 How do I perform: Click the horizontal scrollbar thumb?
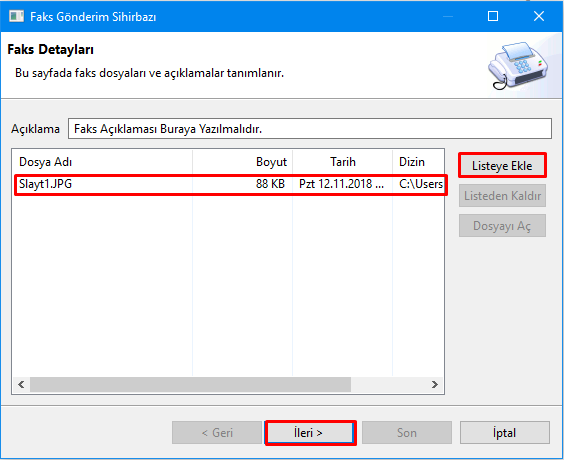point(190,384)
